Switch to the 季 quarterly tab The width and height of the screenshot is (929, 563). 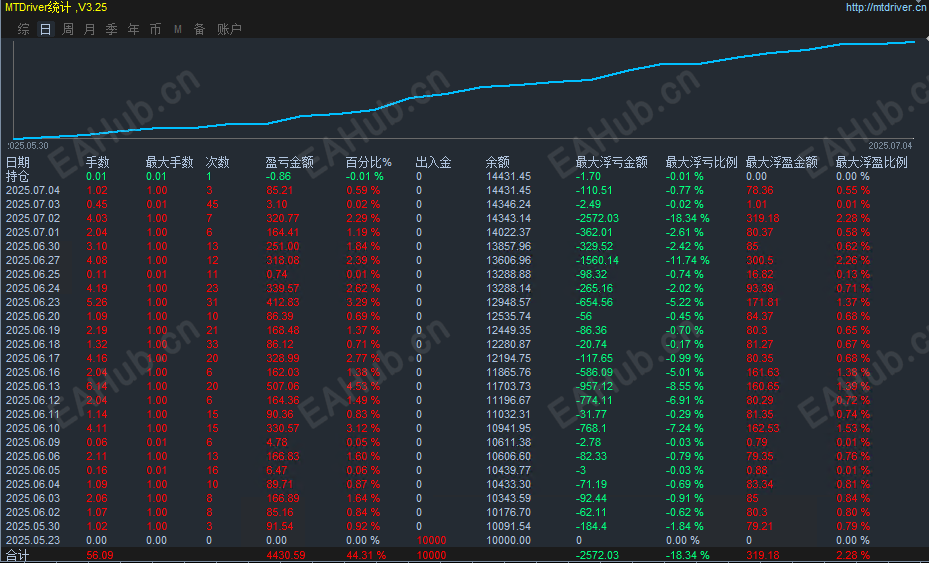click(x=111, y=29)
